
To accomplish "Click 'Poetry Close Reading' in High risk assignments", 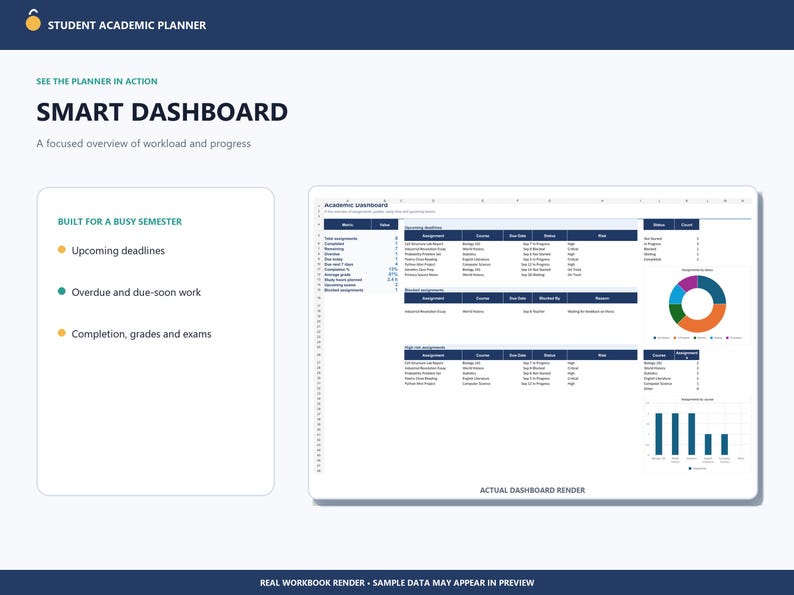I will (421, 379).
